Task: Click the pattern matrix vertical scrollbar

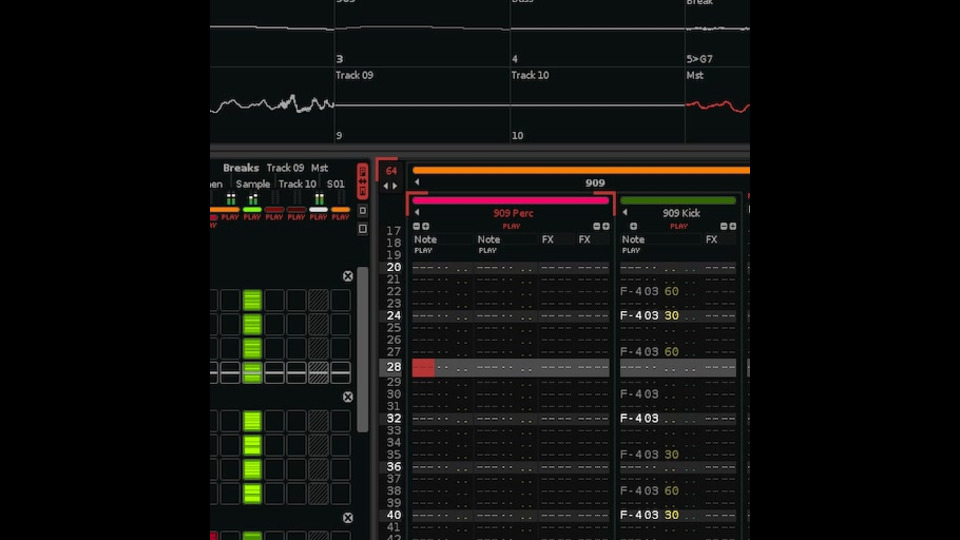Action: [x=362, y=349]
